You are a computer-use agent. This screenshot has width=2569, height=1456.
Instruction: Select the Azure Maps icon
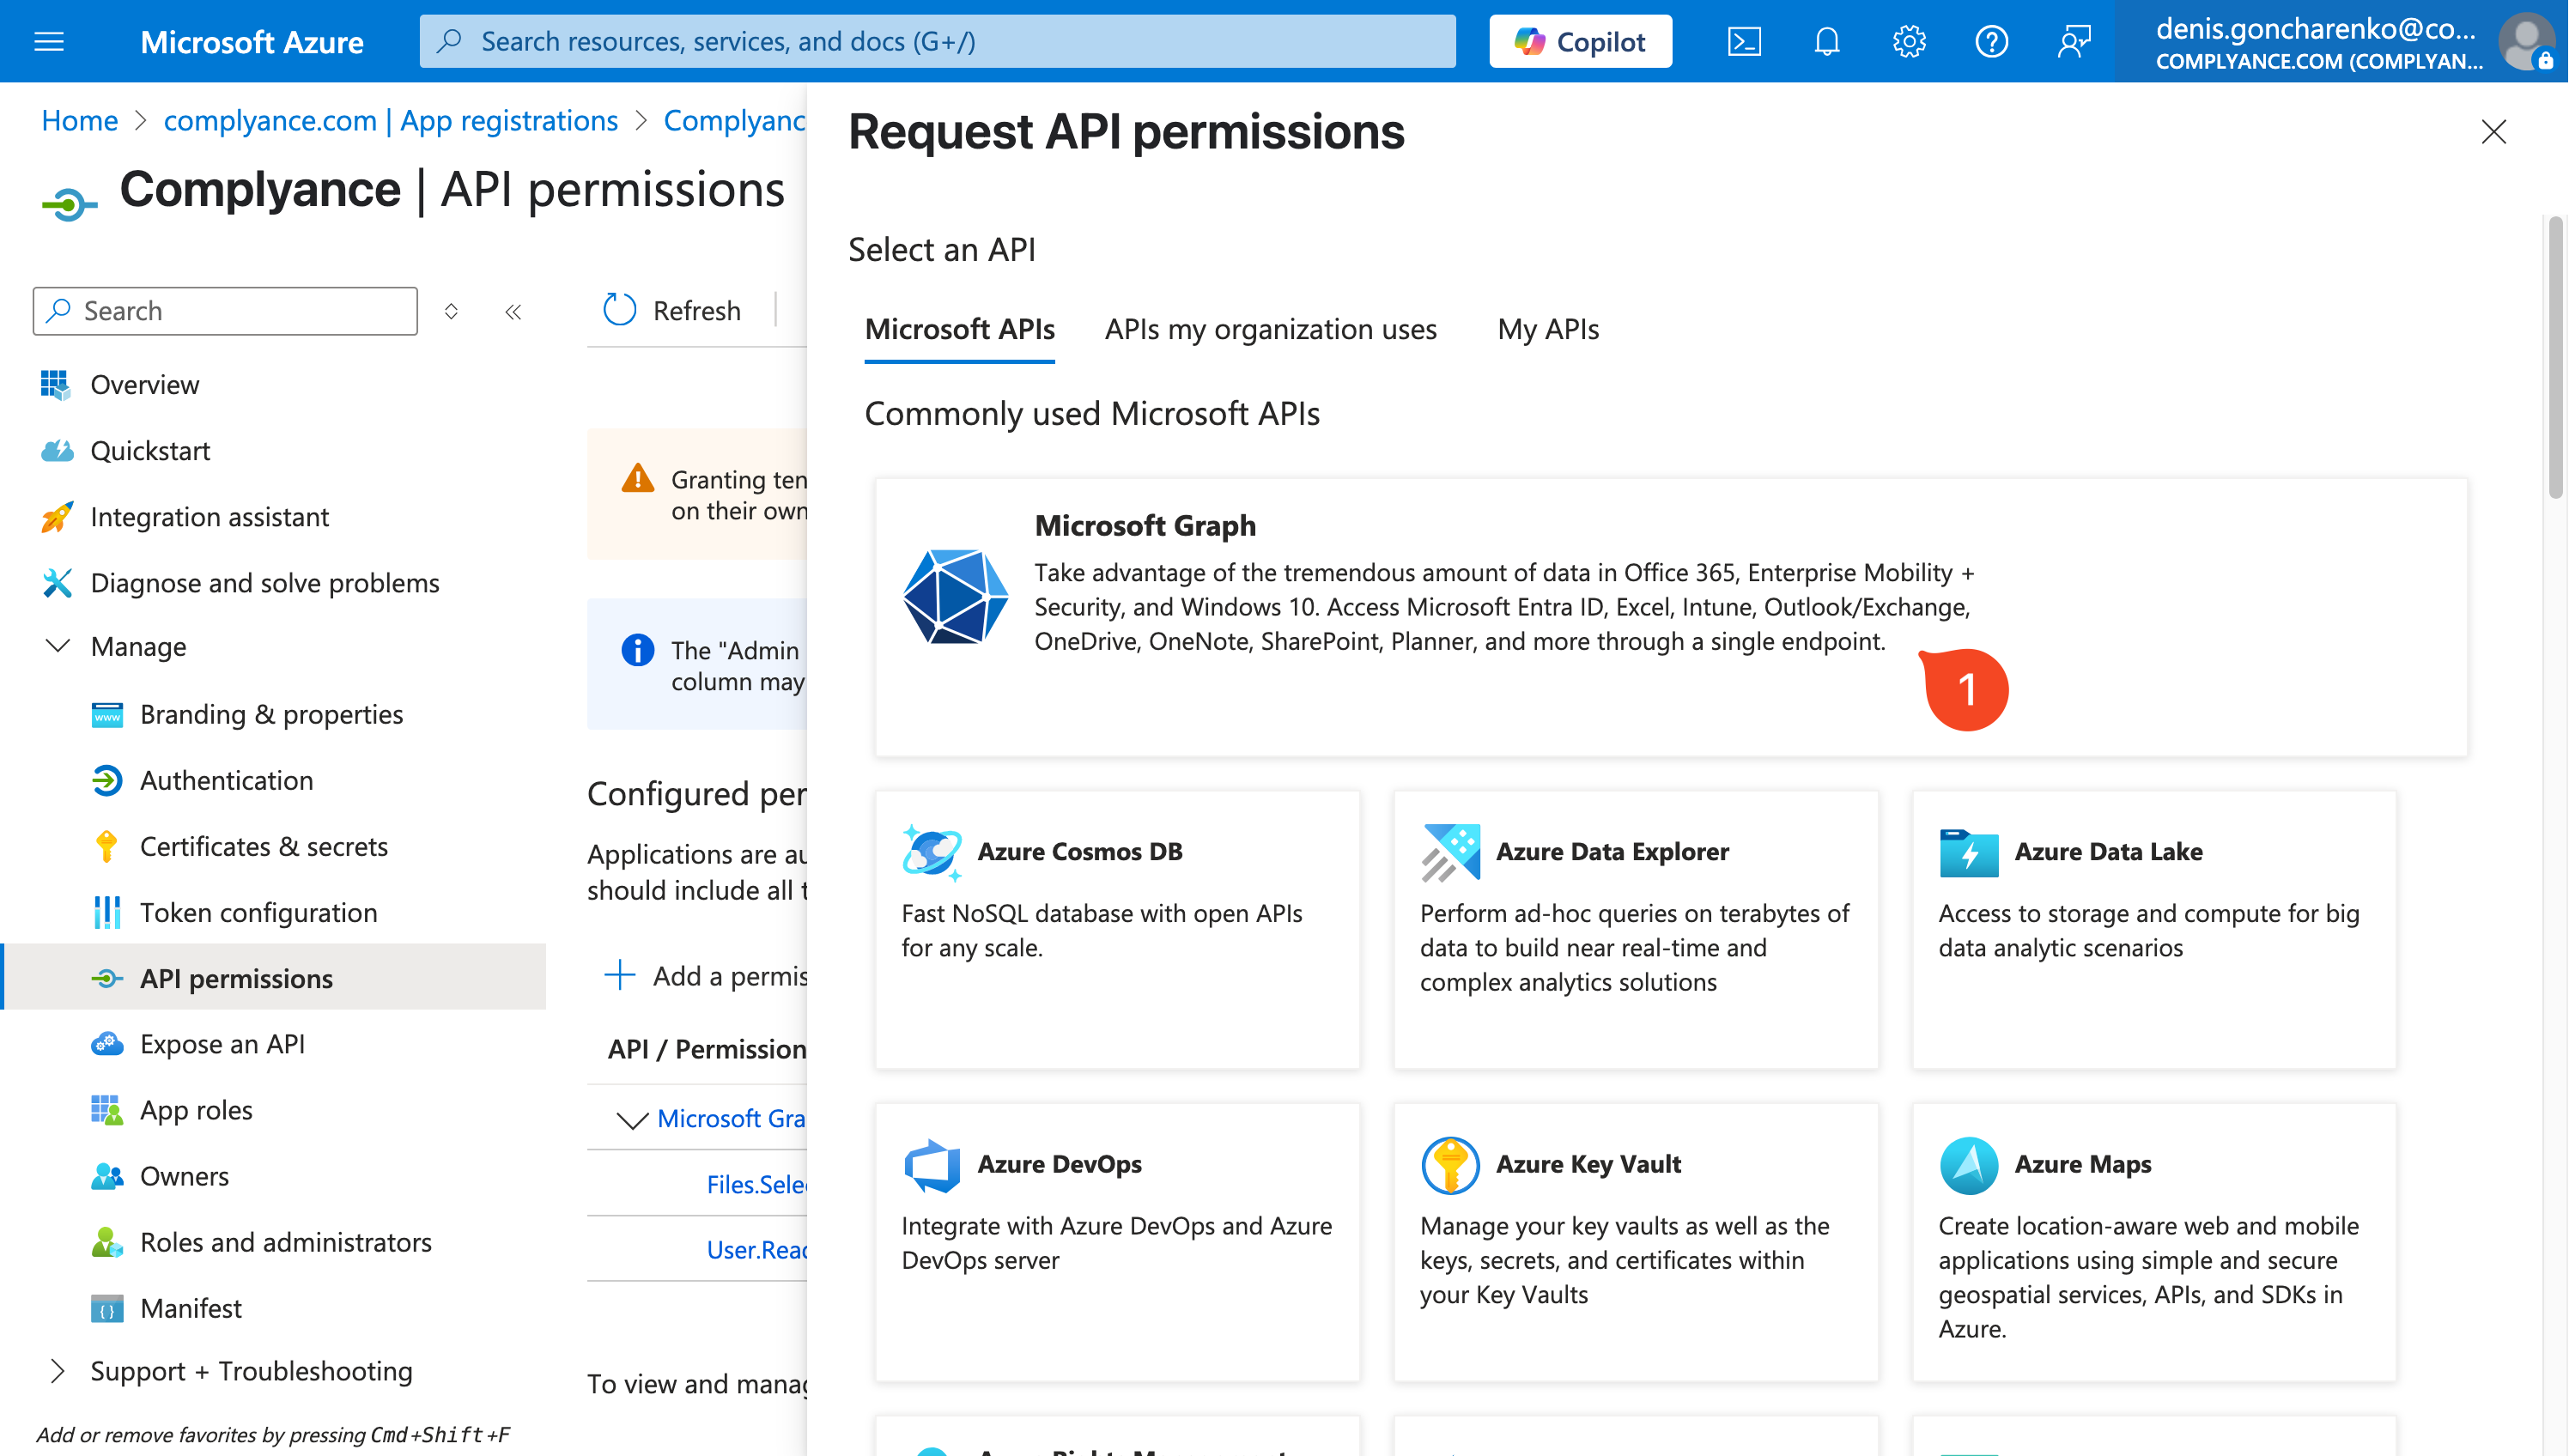tap(1968, 1165)
